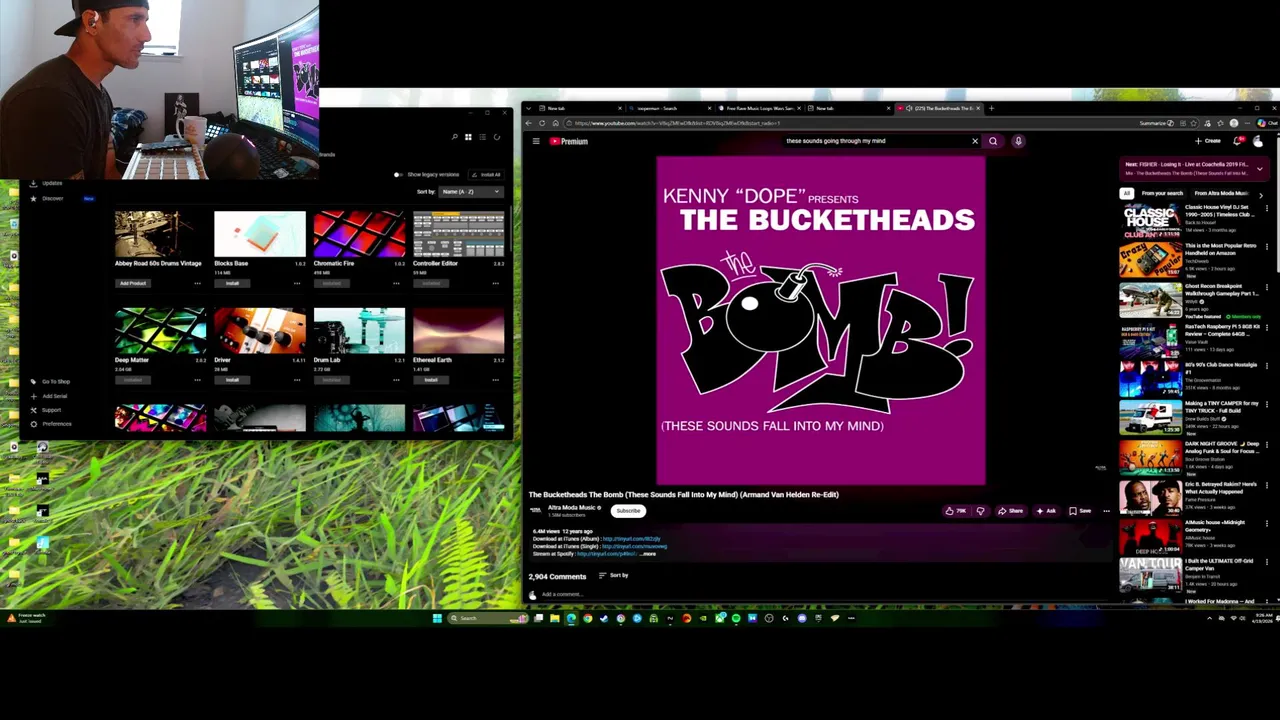Save the video to a playlist
Screen dimensions: 1280x720
point(1080,511)
